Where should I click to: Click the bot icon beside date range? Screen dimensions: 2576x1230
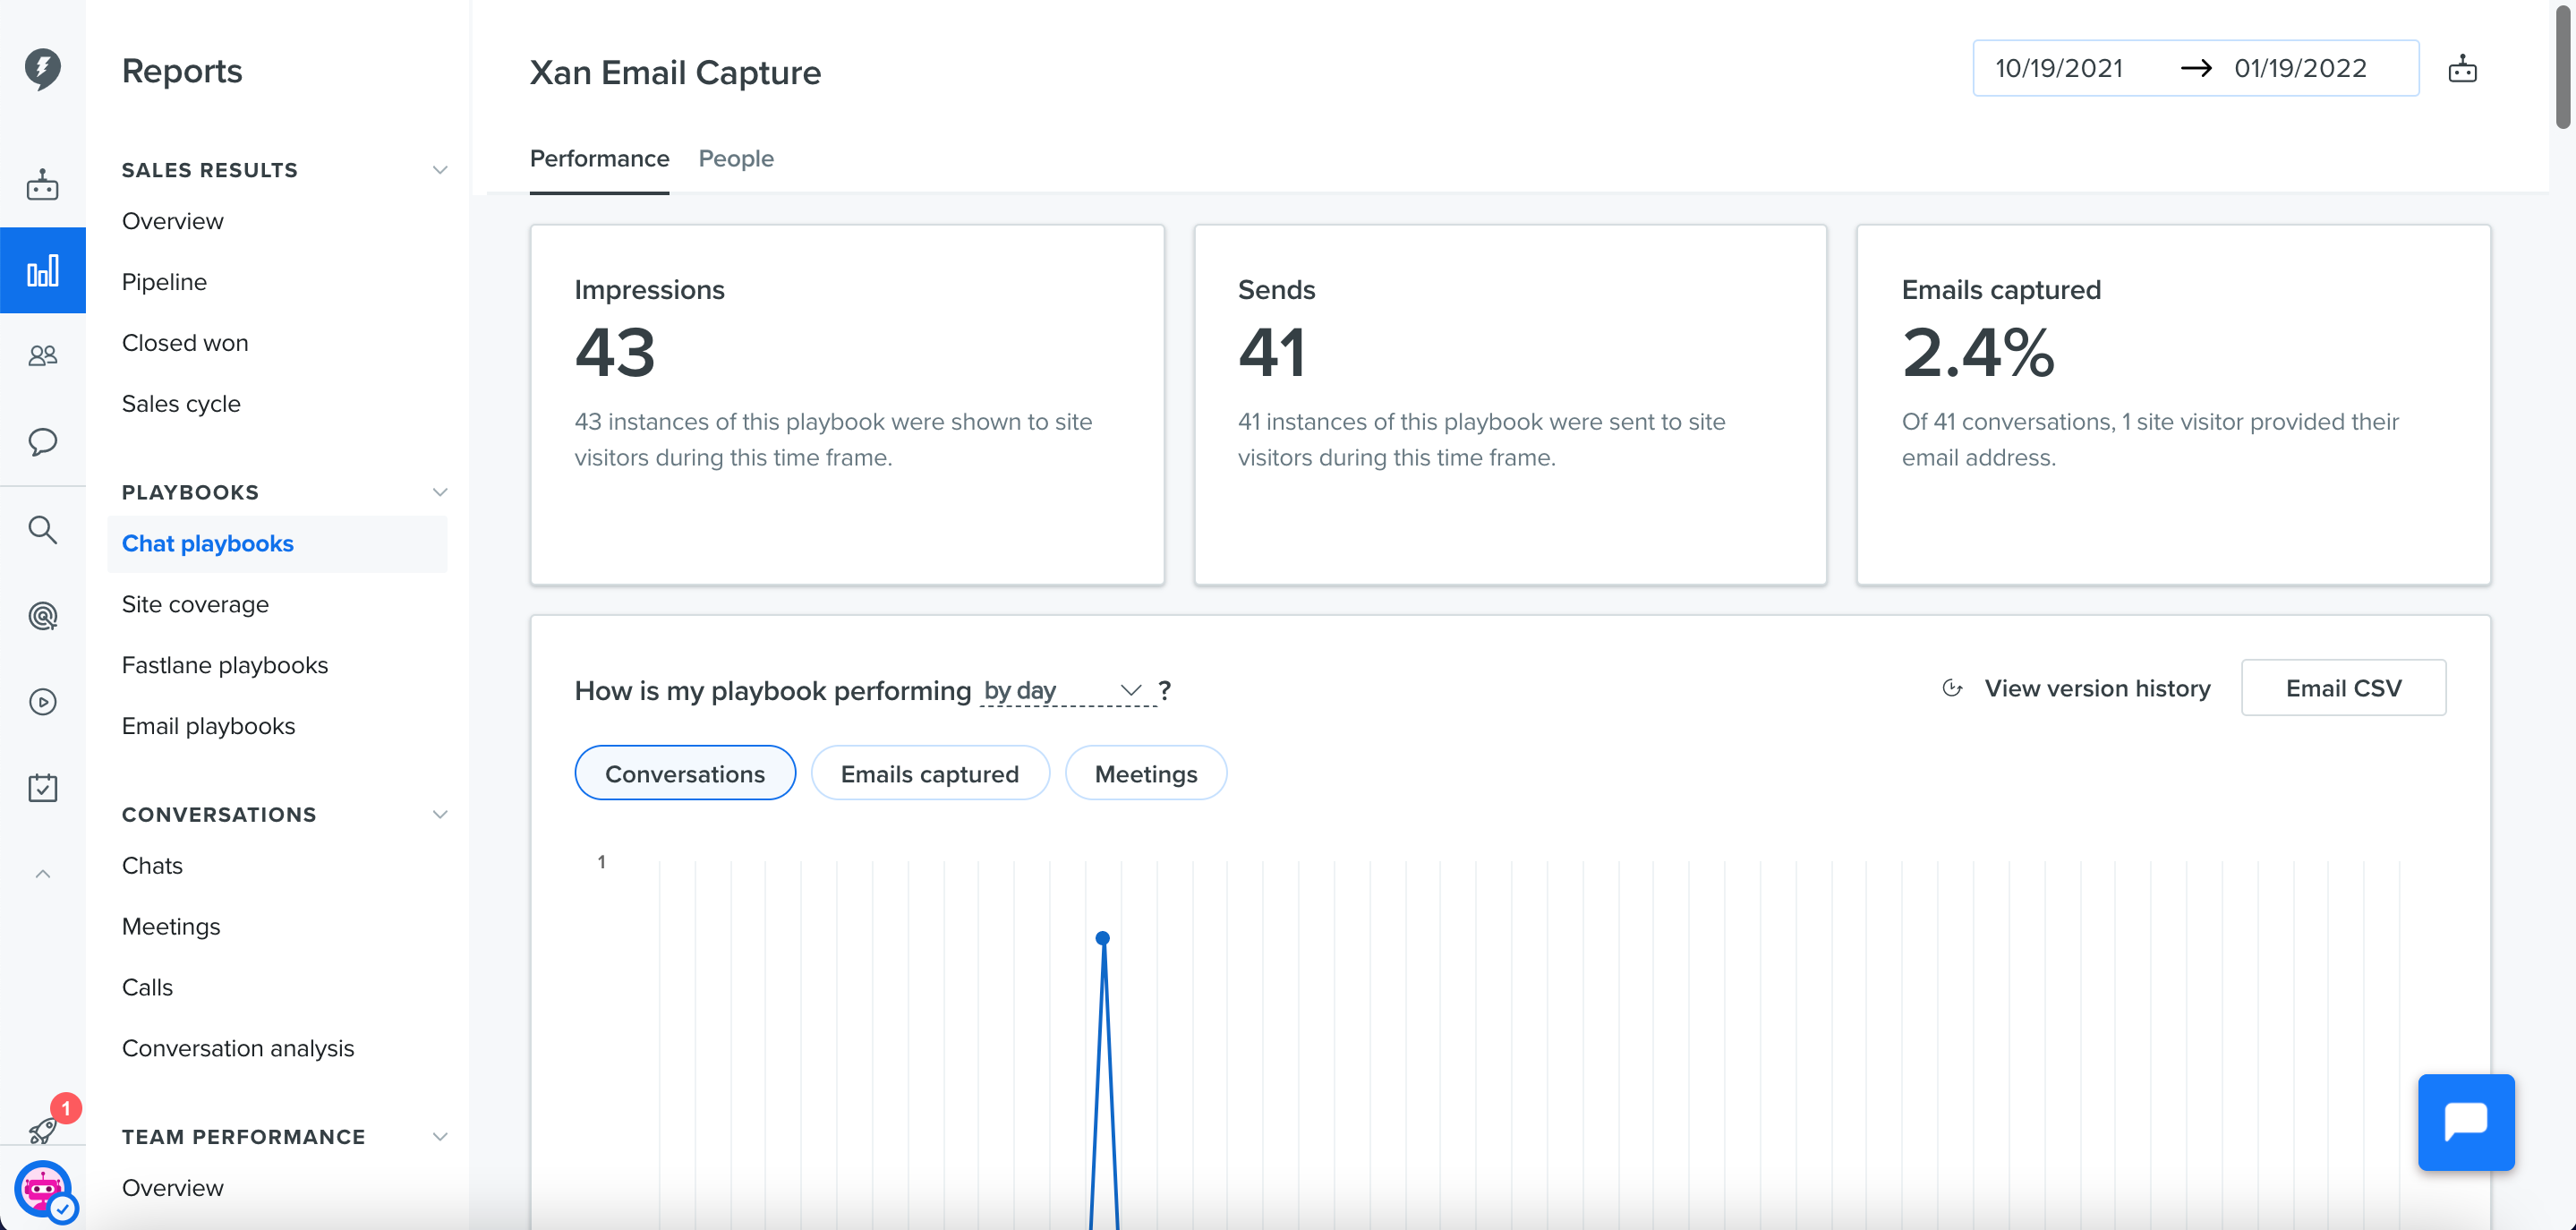2462,69
